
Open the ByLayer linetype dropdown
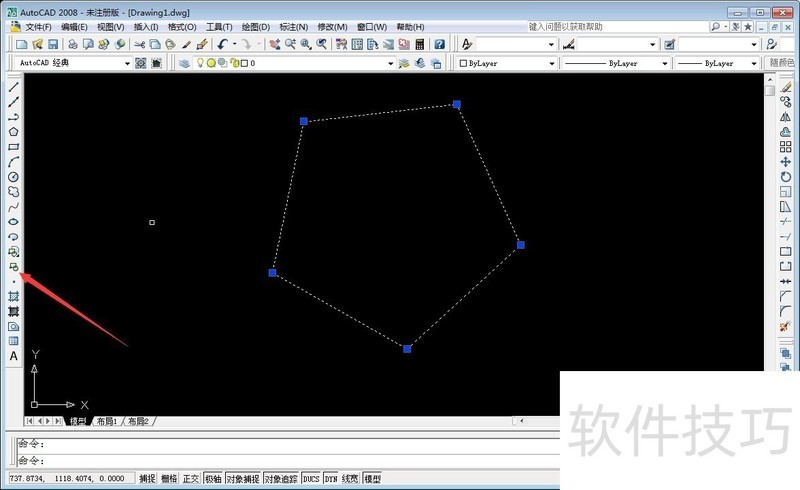pyautogui.click(x=664, y=63)
